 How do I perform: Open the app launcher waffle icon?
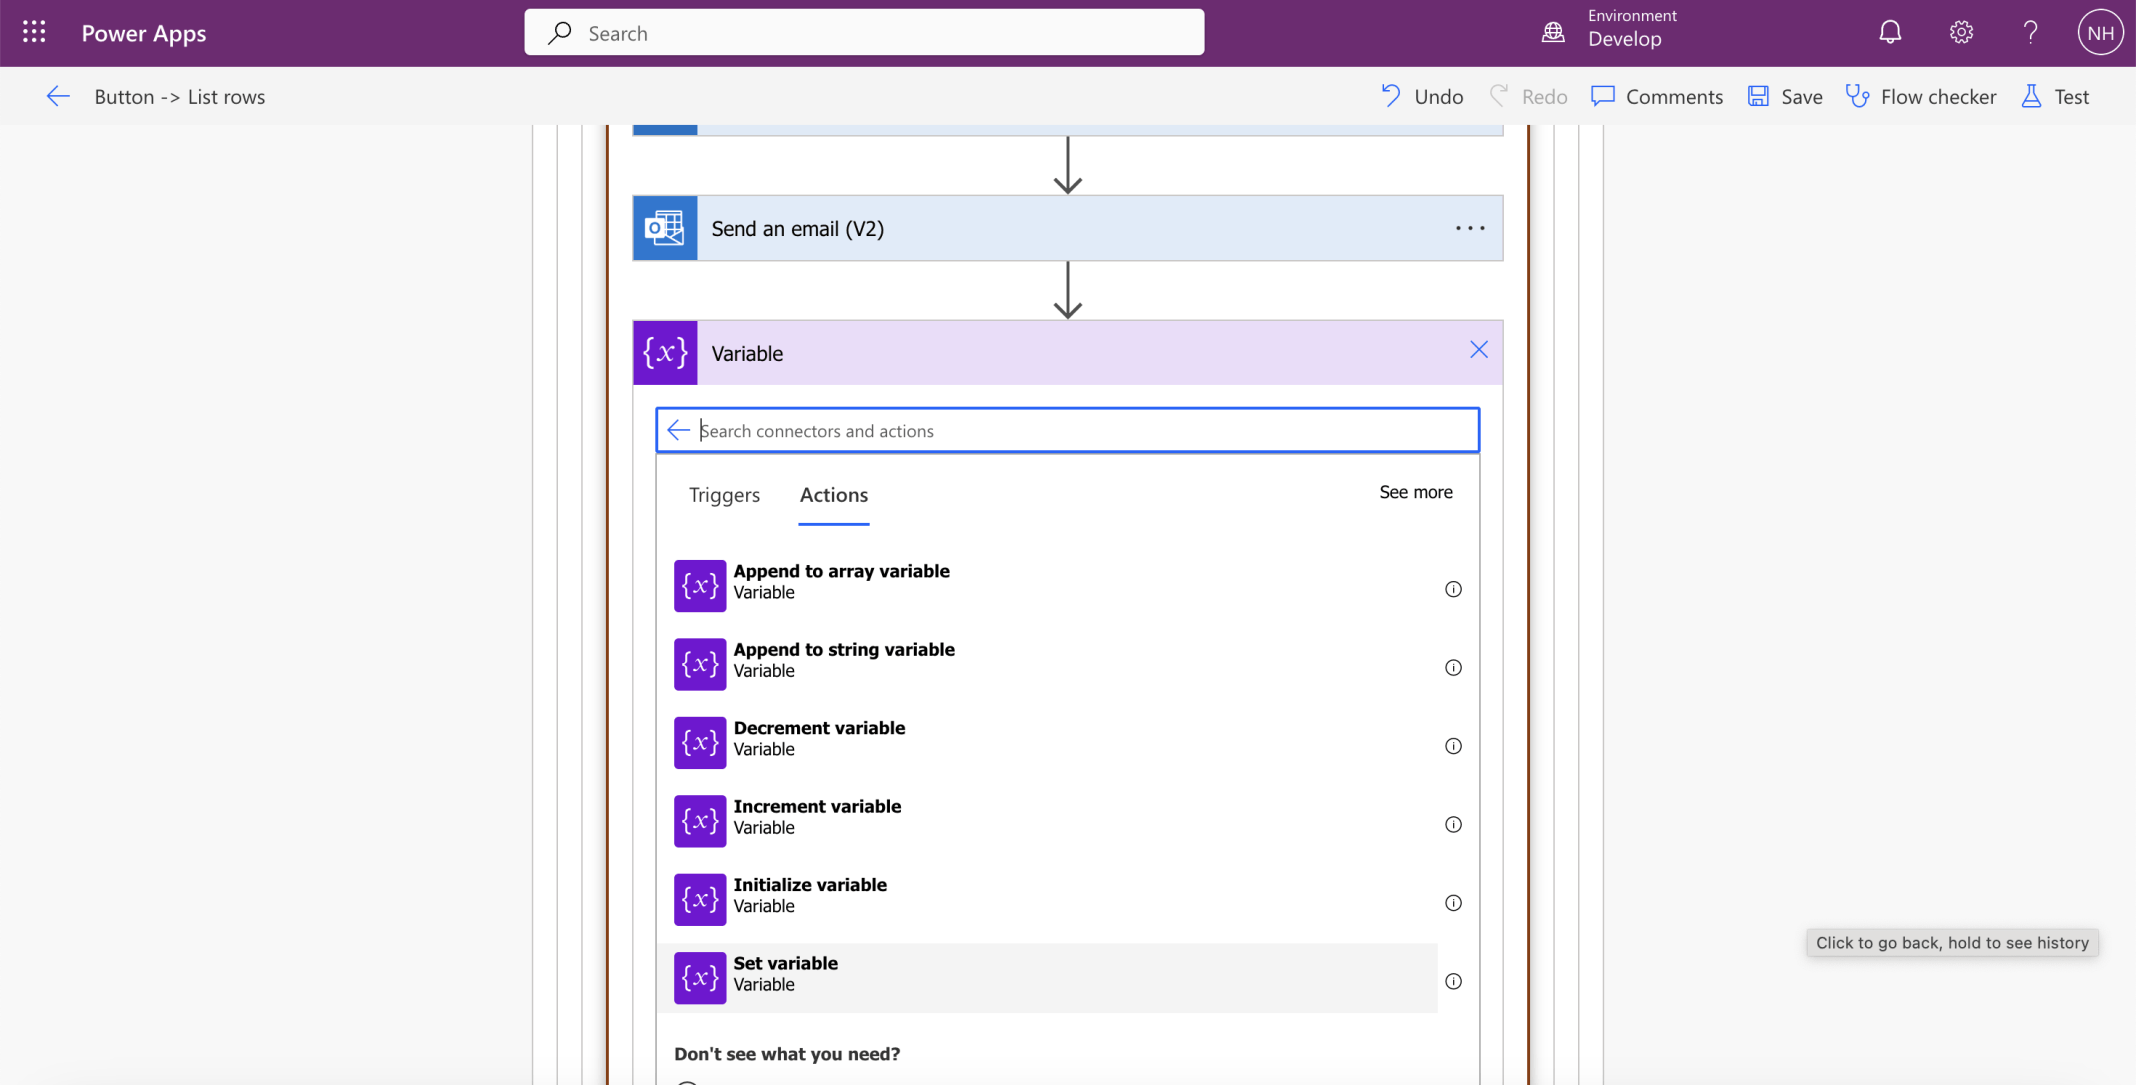click(34, 33)
